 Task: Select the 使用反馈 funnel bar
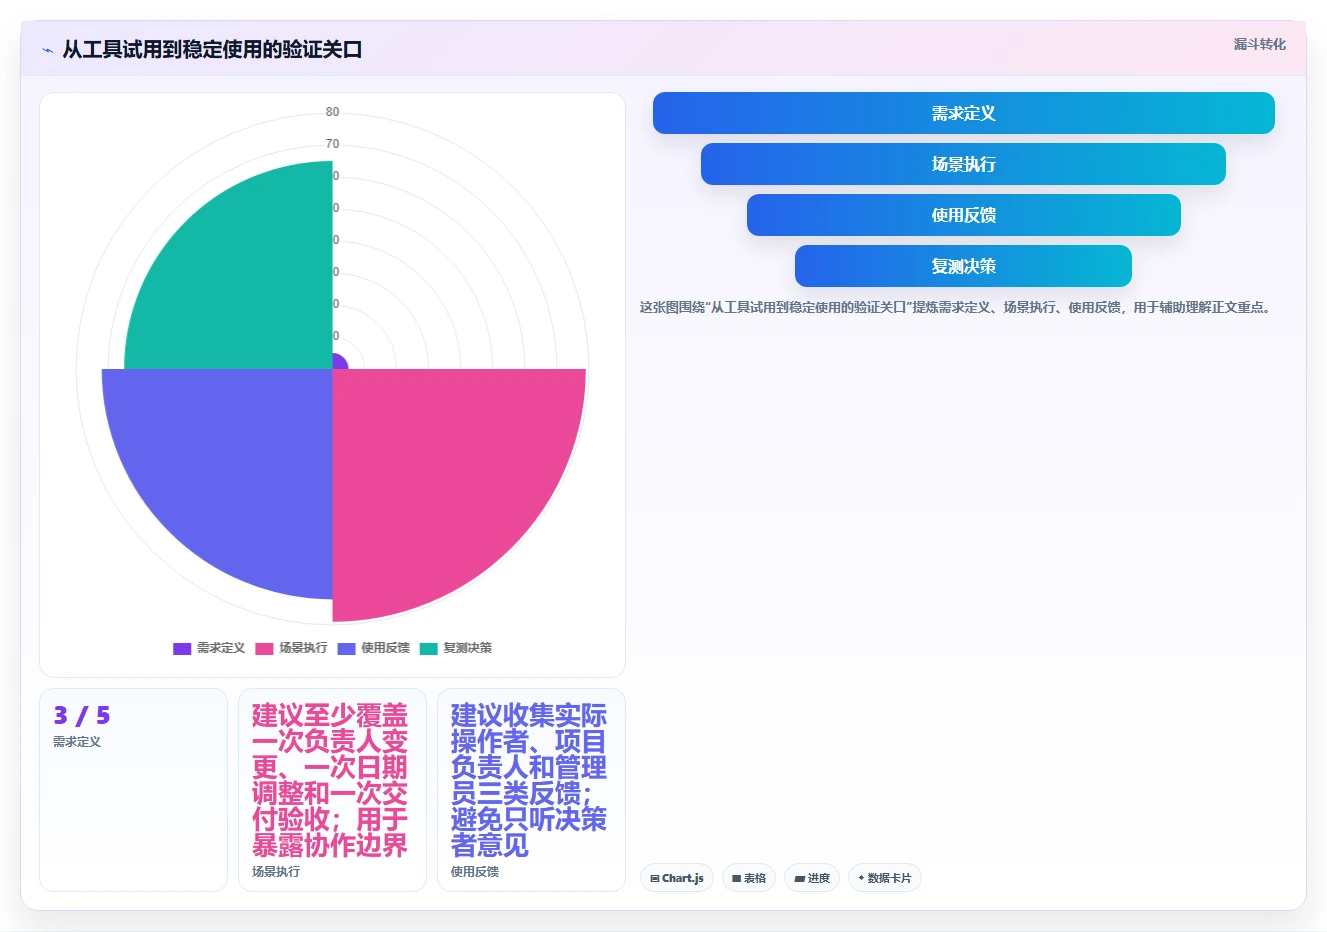[963, 215]
